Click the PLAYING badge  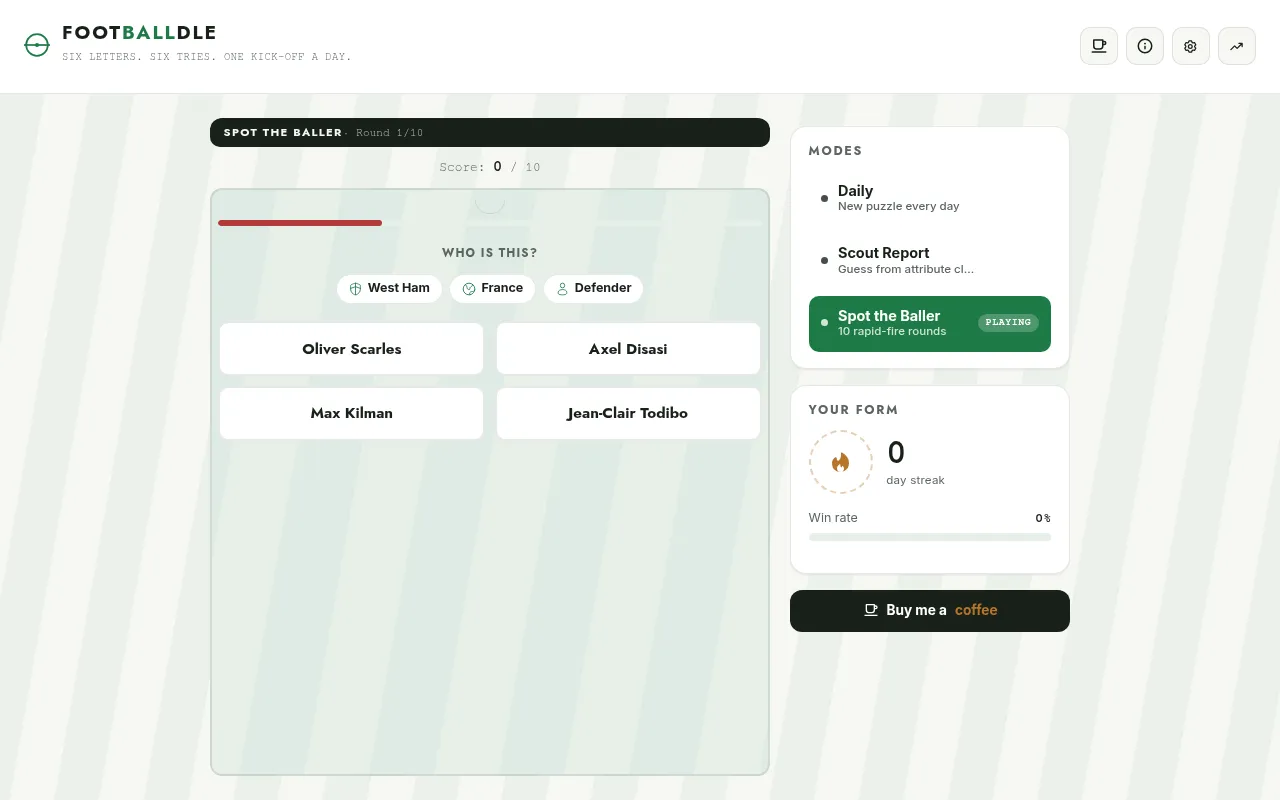pos(1008,323)
